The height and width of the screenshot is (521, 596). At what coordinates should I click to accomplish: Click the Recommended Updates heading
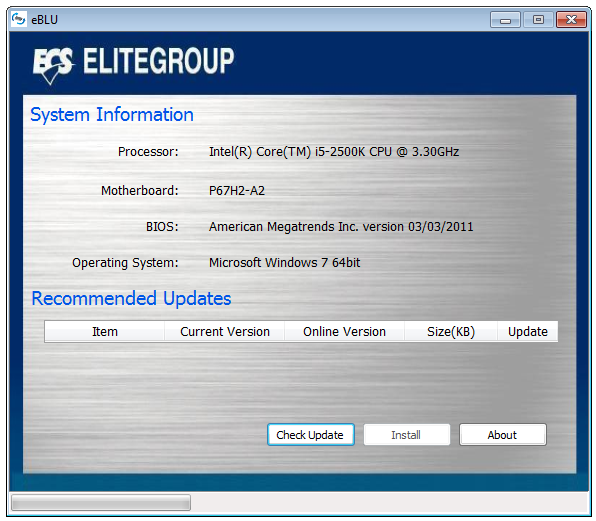point(132,298)
